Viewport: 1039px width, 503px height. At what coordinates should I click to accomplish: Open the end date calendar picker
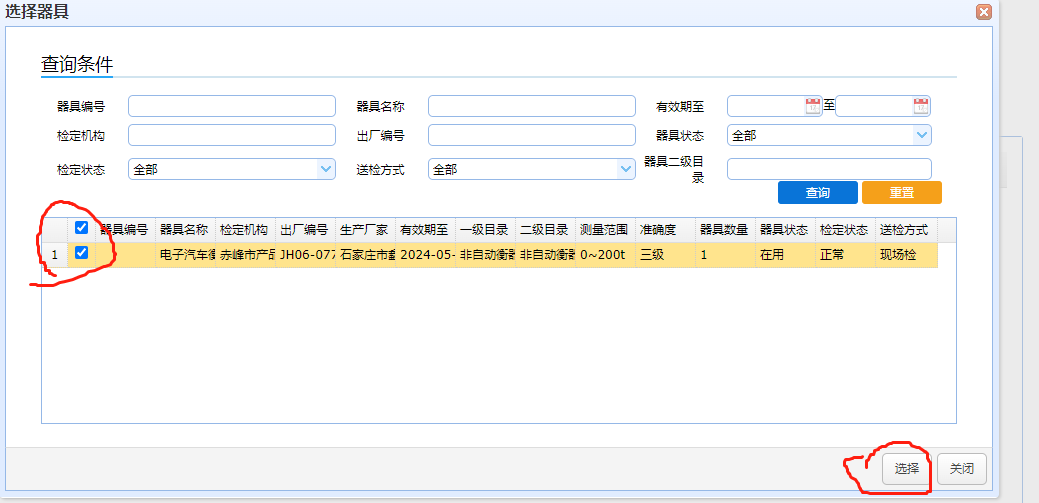(921, 106)
